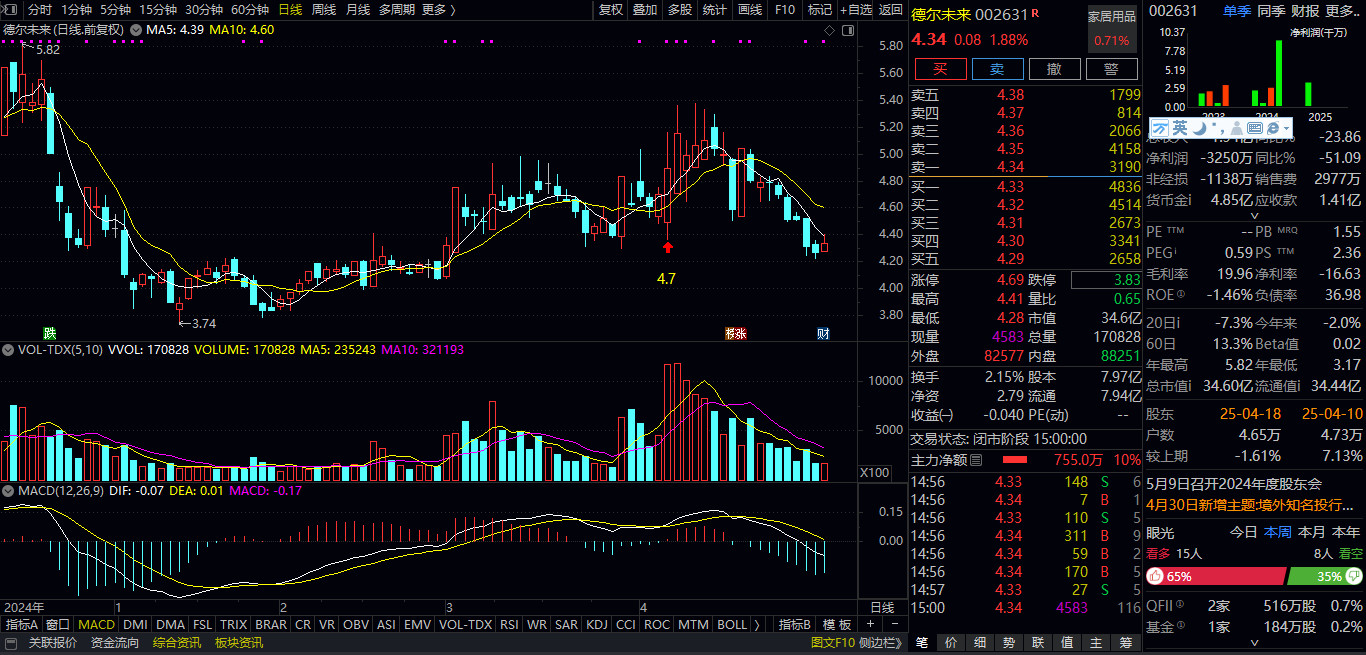The width and height of the screenshot is (1366, 655).
Task: Select 本周 in 眼光 poll
Action: click(x=1277, y=532)
